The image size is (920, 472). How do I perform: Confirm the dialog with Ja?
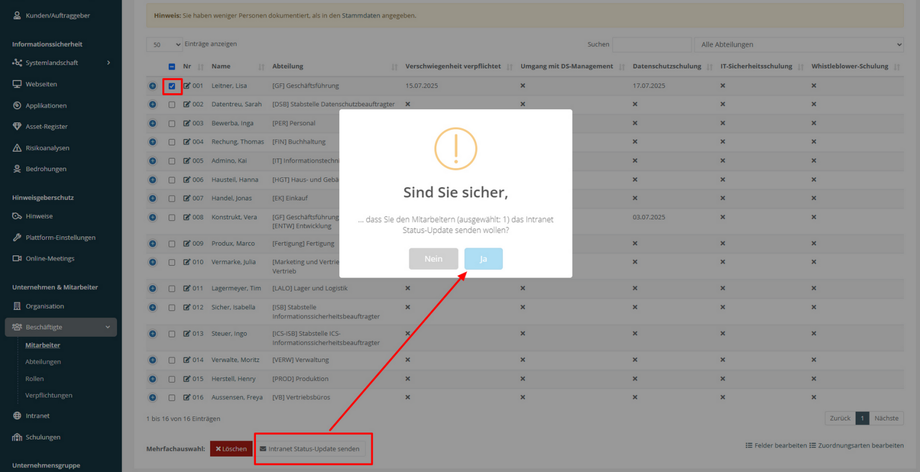(483, 259)
